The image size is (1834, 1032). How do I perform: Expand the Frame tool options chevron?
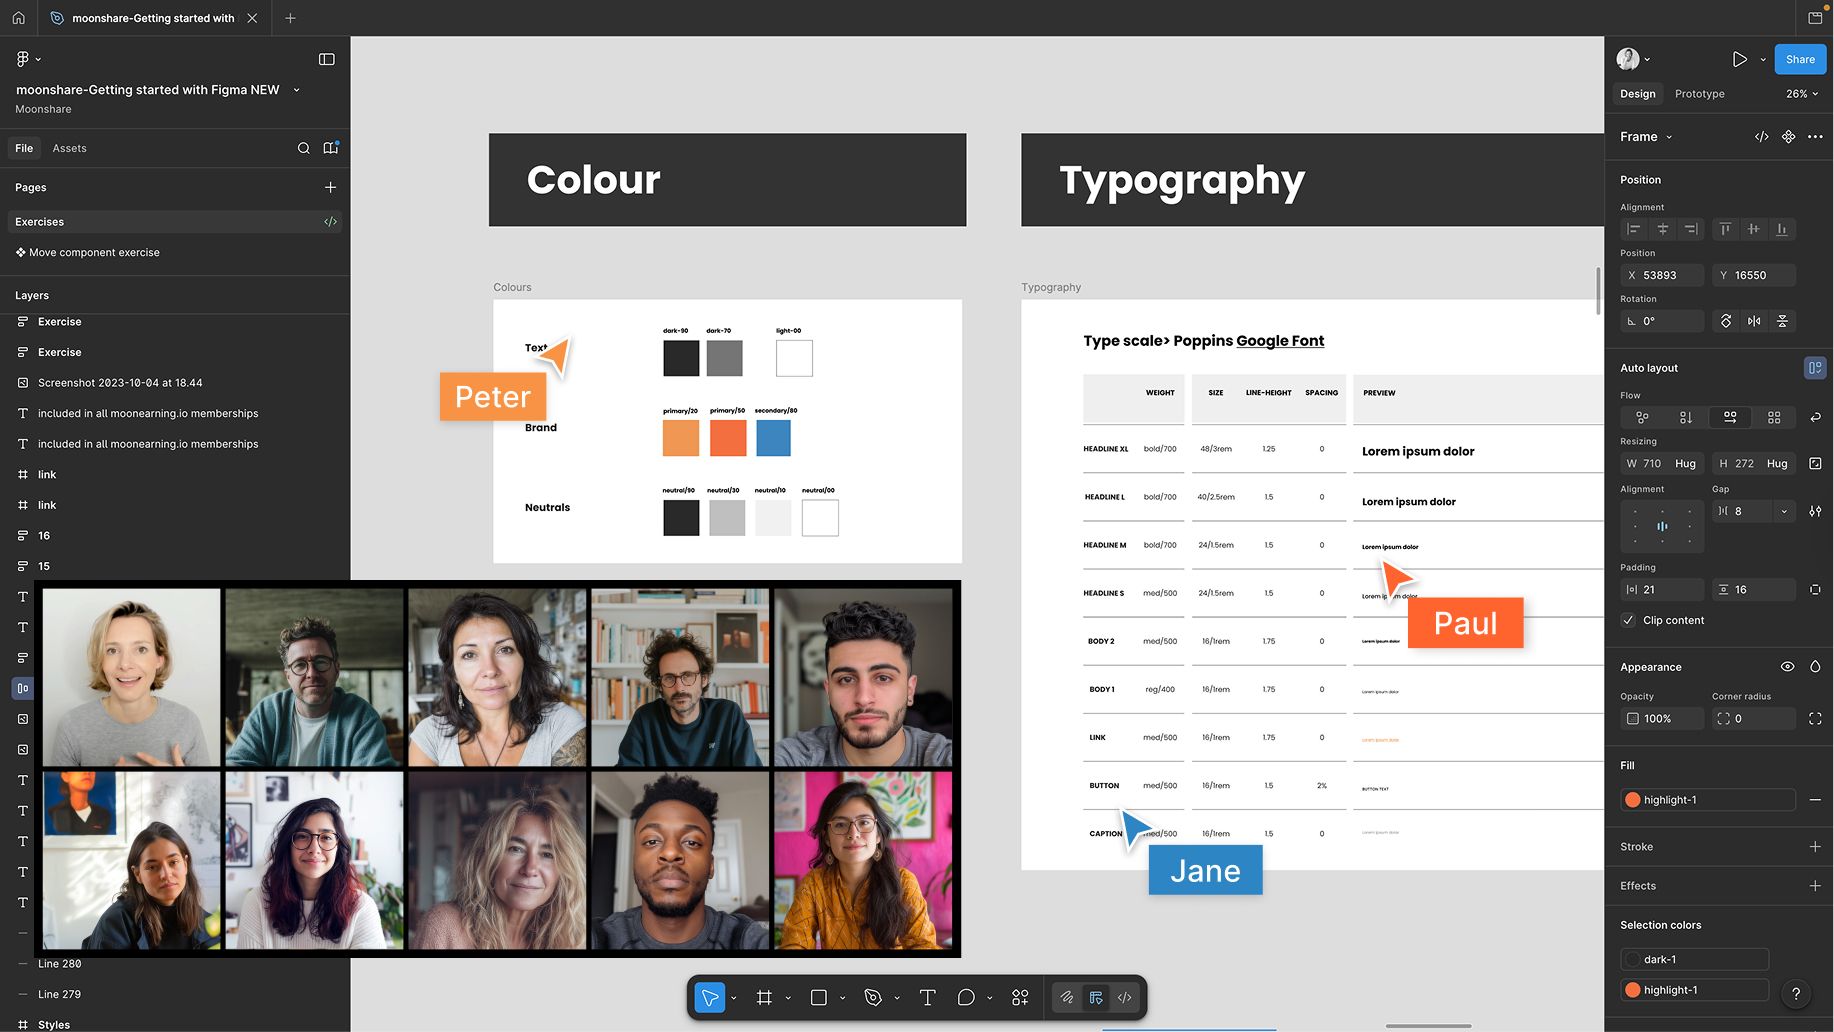point(788,998)
